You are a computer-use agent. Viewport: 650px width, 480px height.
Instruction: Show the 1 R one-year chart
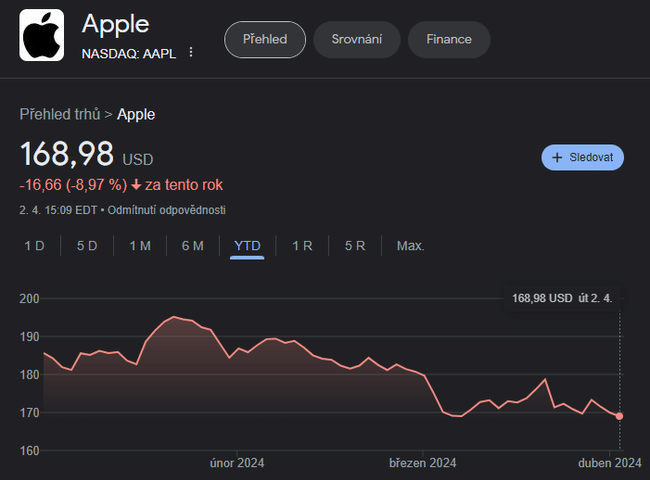302,245
